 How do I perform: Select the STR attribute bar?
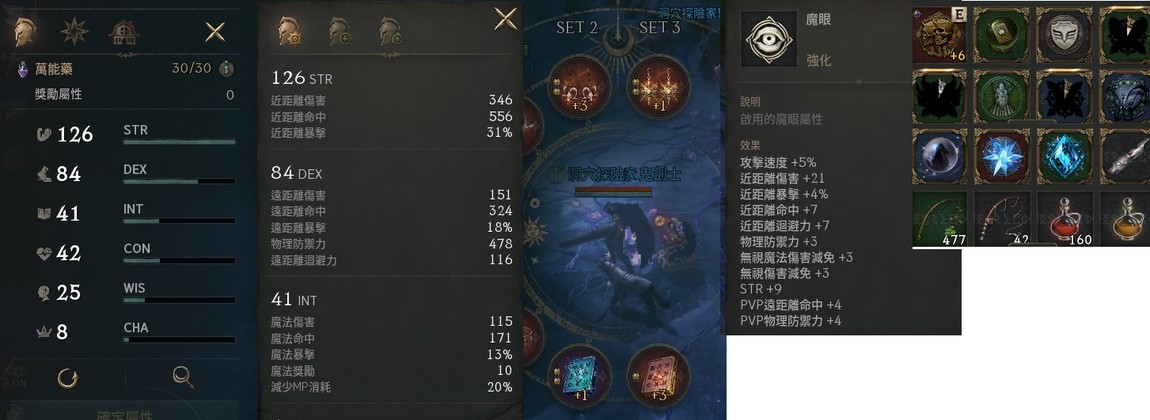click(x=179, y=141)
